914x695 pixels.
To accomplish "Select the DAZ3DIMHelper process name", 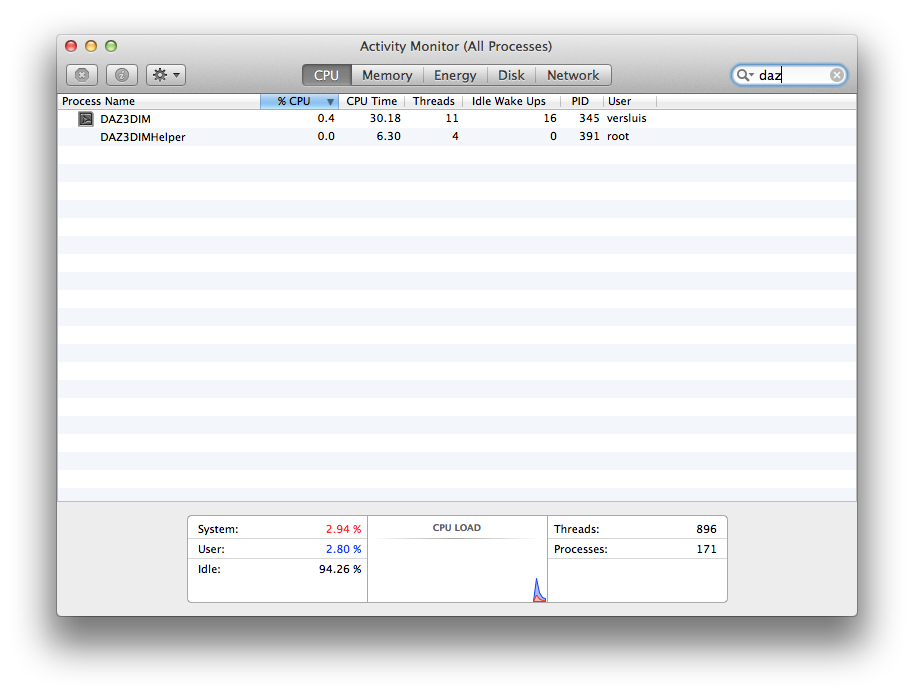I will click(143, 137).
